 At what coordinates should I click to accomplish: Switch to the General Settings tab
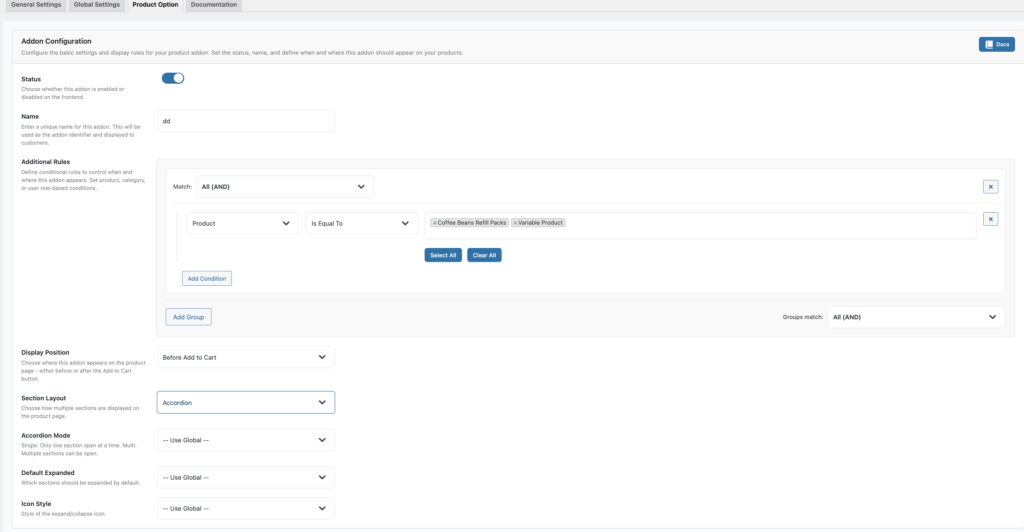35,5
